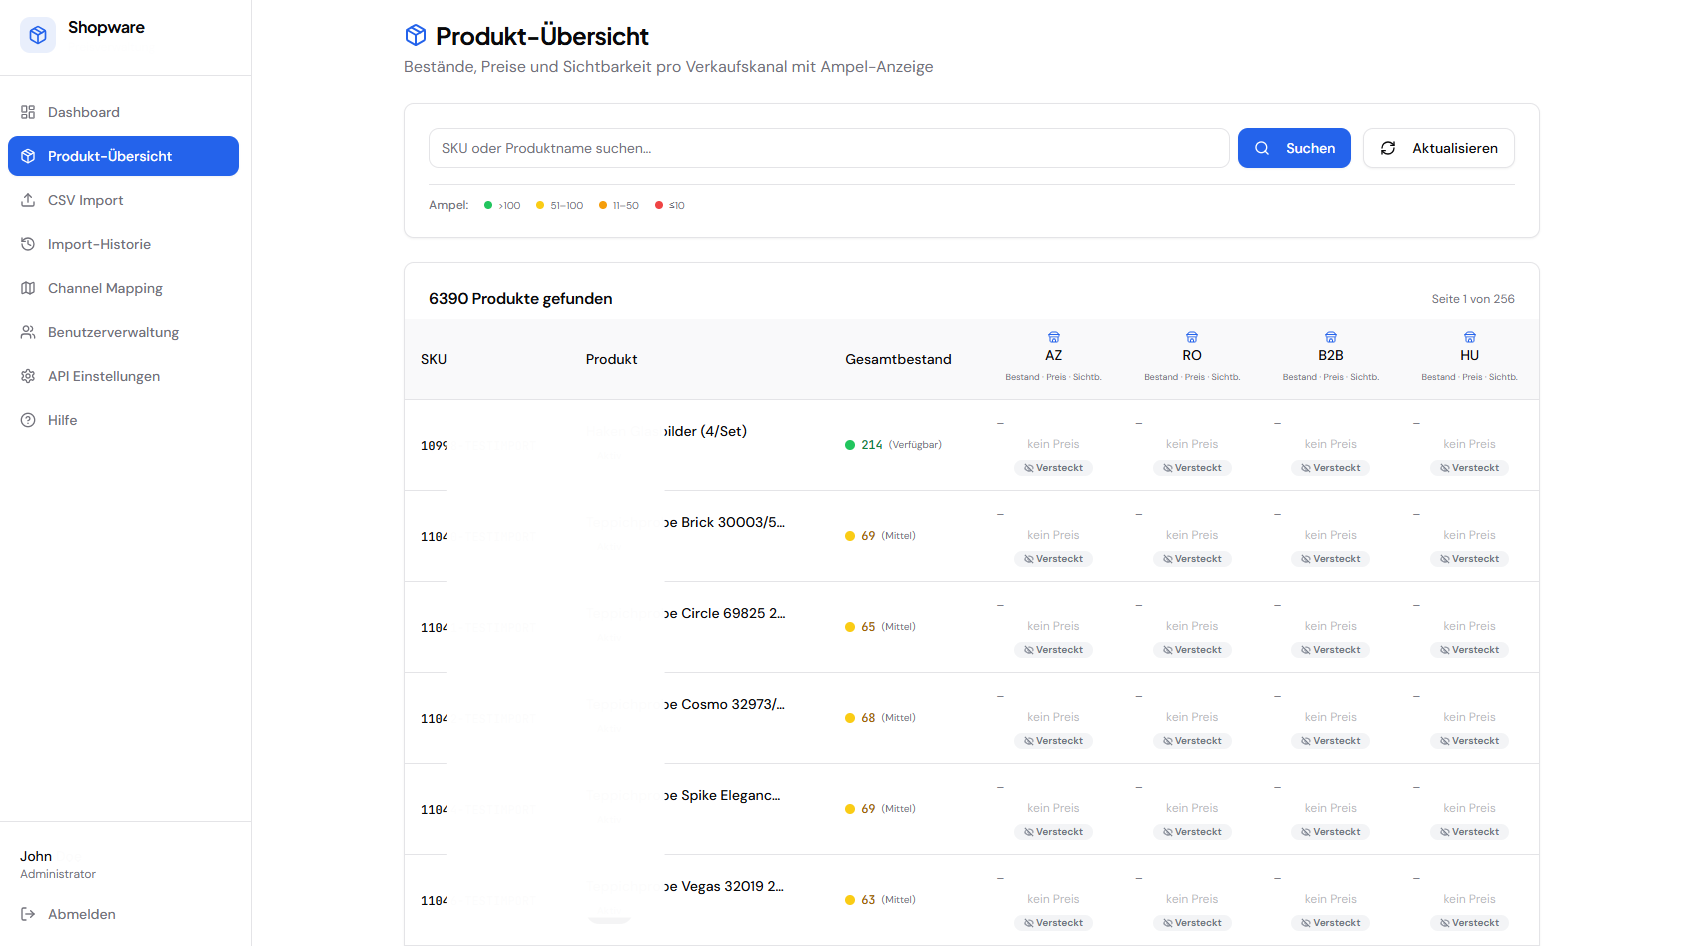This screenshot has height=946, width=1683.
Task: Click the B2B Versteckt badge for Spike Eleganc
Action: [x=1331, y=832]
